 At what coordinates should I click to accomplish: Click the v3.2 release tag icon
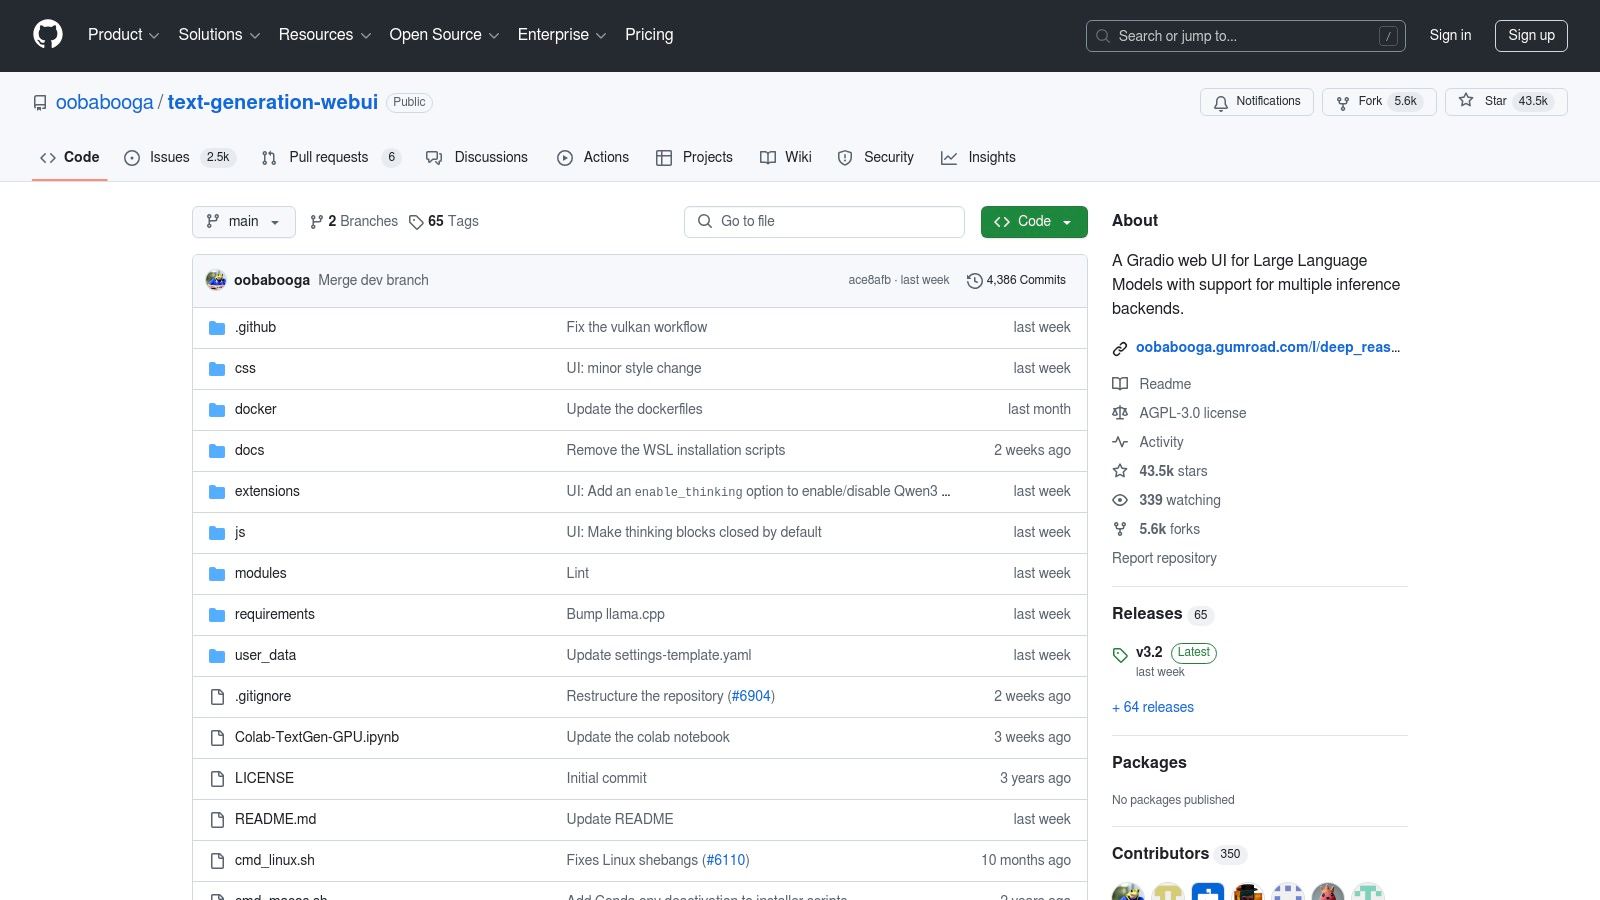[x=1120, y=655]
